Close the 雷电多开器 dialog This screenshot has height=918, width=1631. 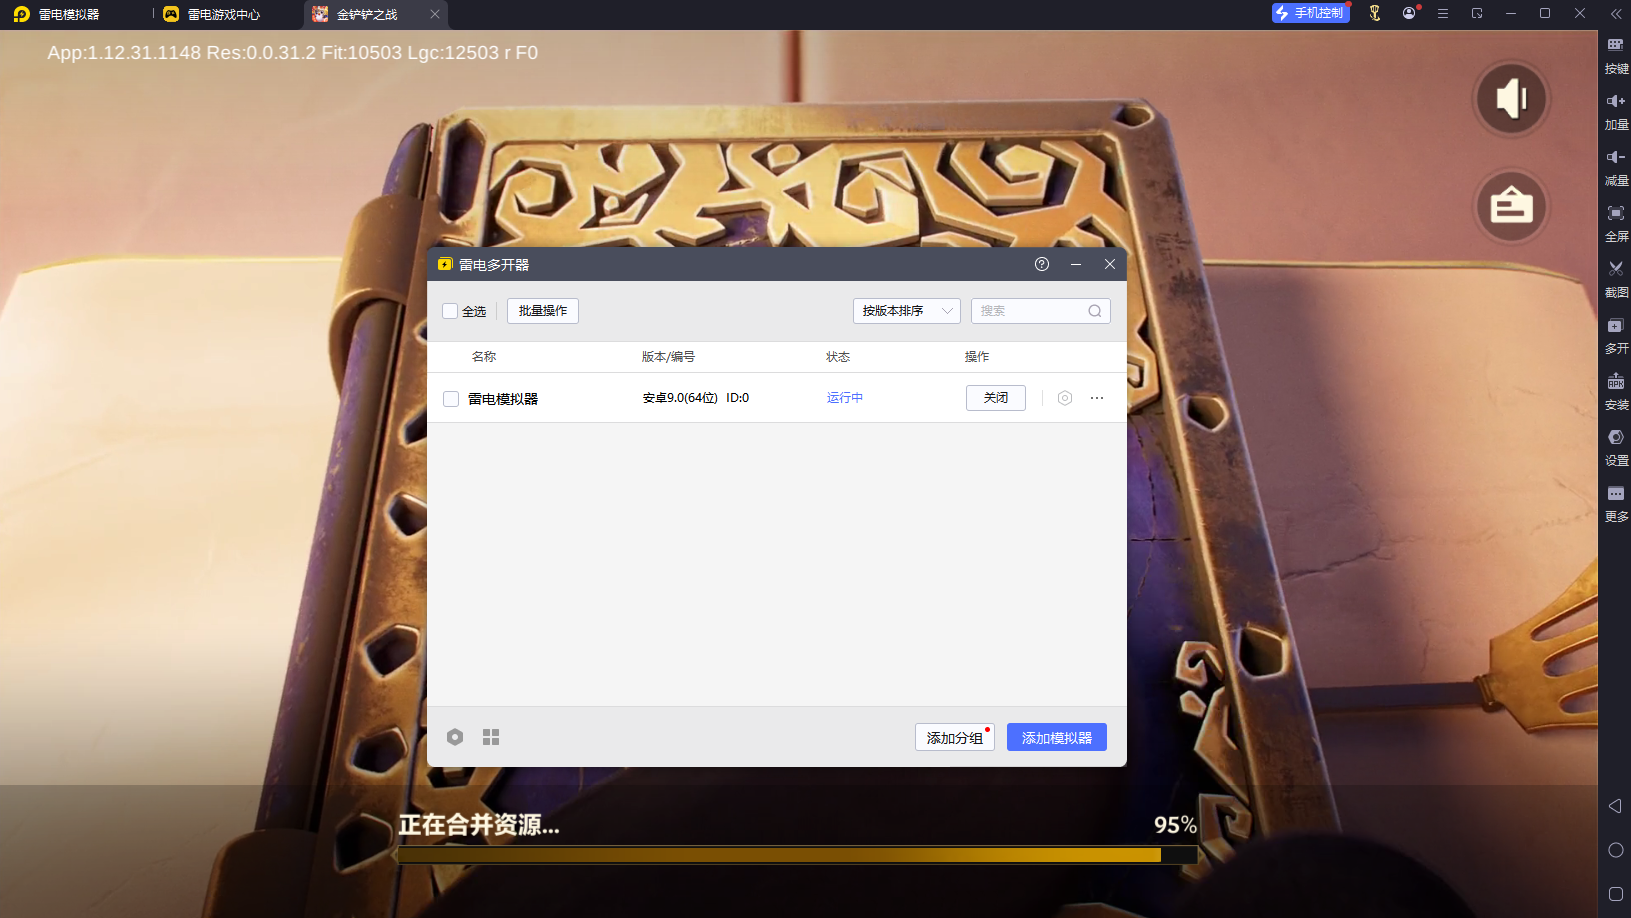[x=1110, y=264]
